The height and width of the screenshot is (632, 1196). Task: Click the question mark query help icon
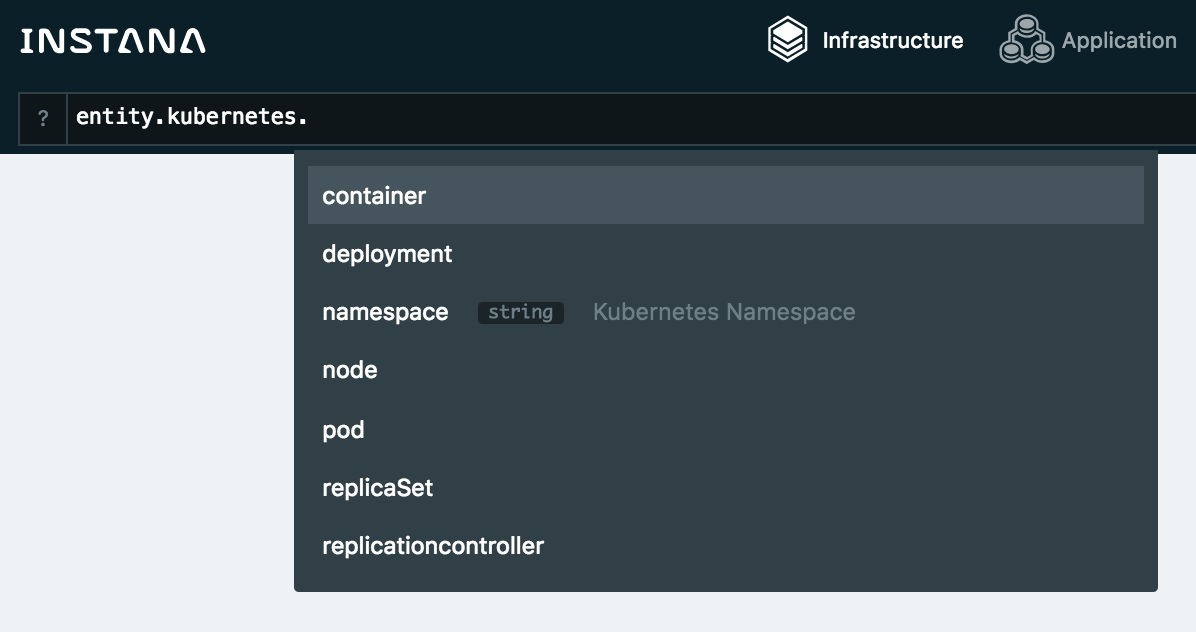tap(43, 118)
